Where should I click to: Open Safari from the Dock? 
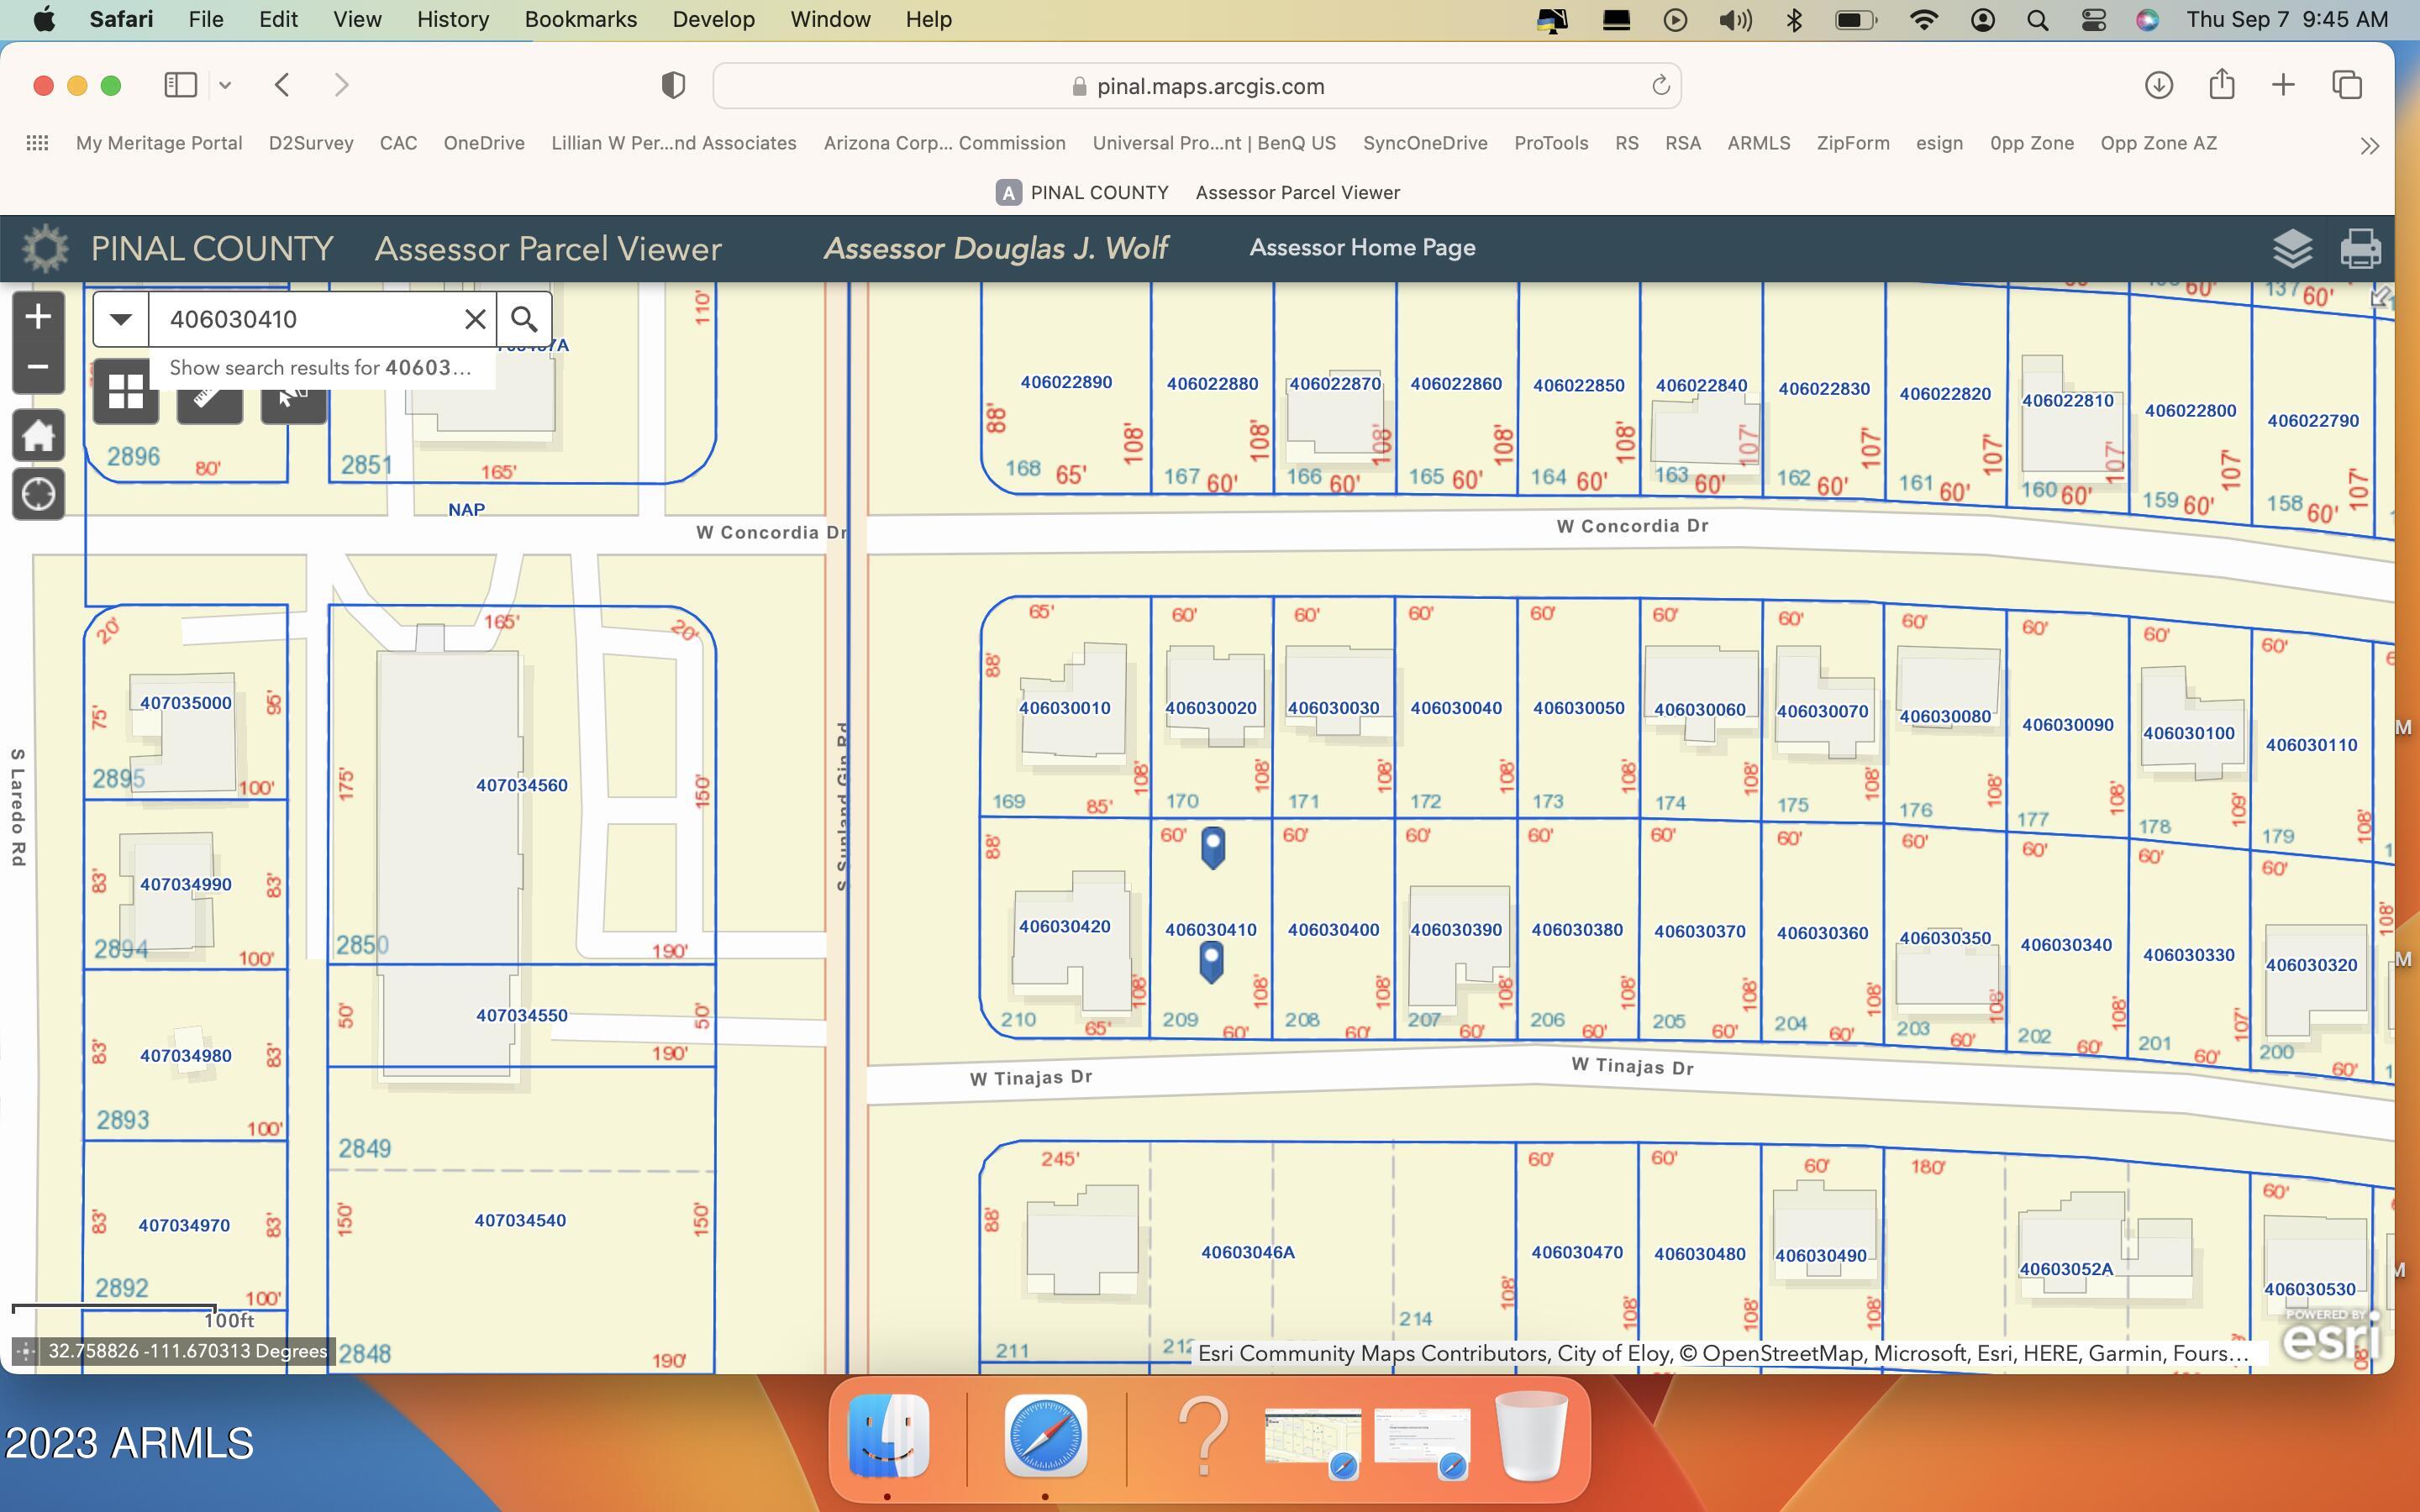(1045, 1436)
